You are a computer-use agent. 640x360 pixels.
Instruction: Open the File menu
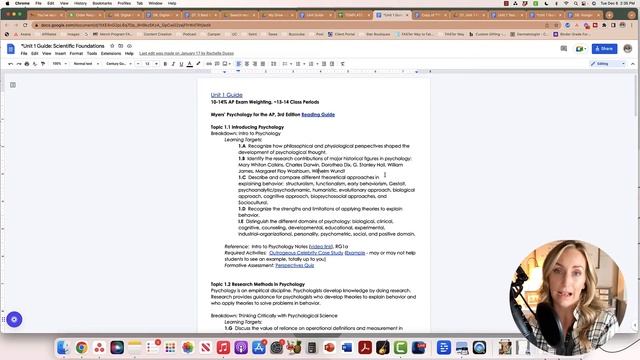tap(24, 53)
